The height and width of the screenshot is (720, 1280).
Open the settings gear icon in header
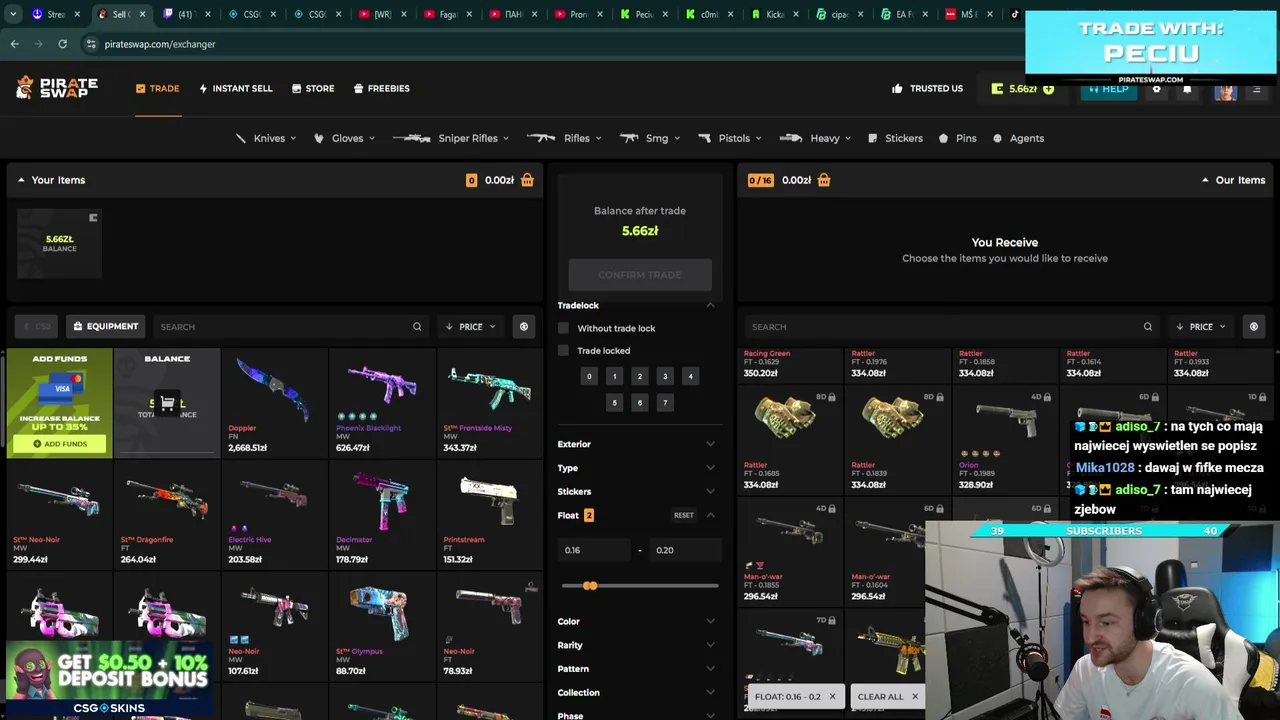pyautogui.click(x=1157, y=88)
